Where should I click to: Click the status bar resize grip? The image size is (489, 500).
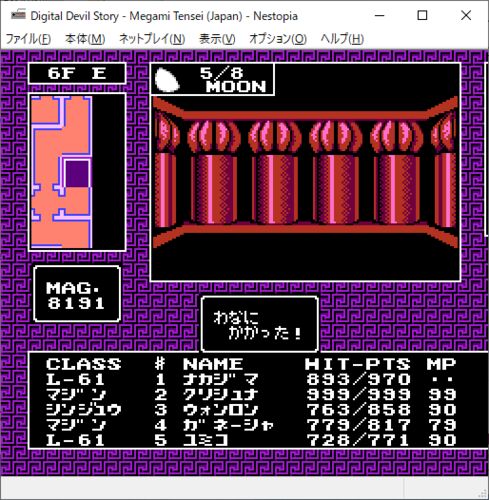[482, 493]
